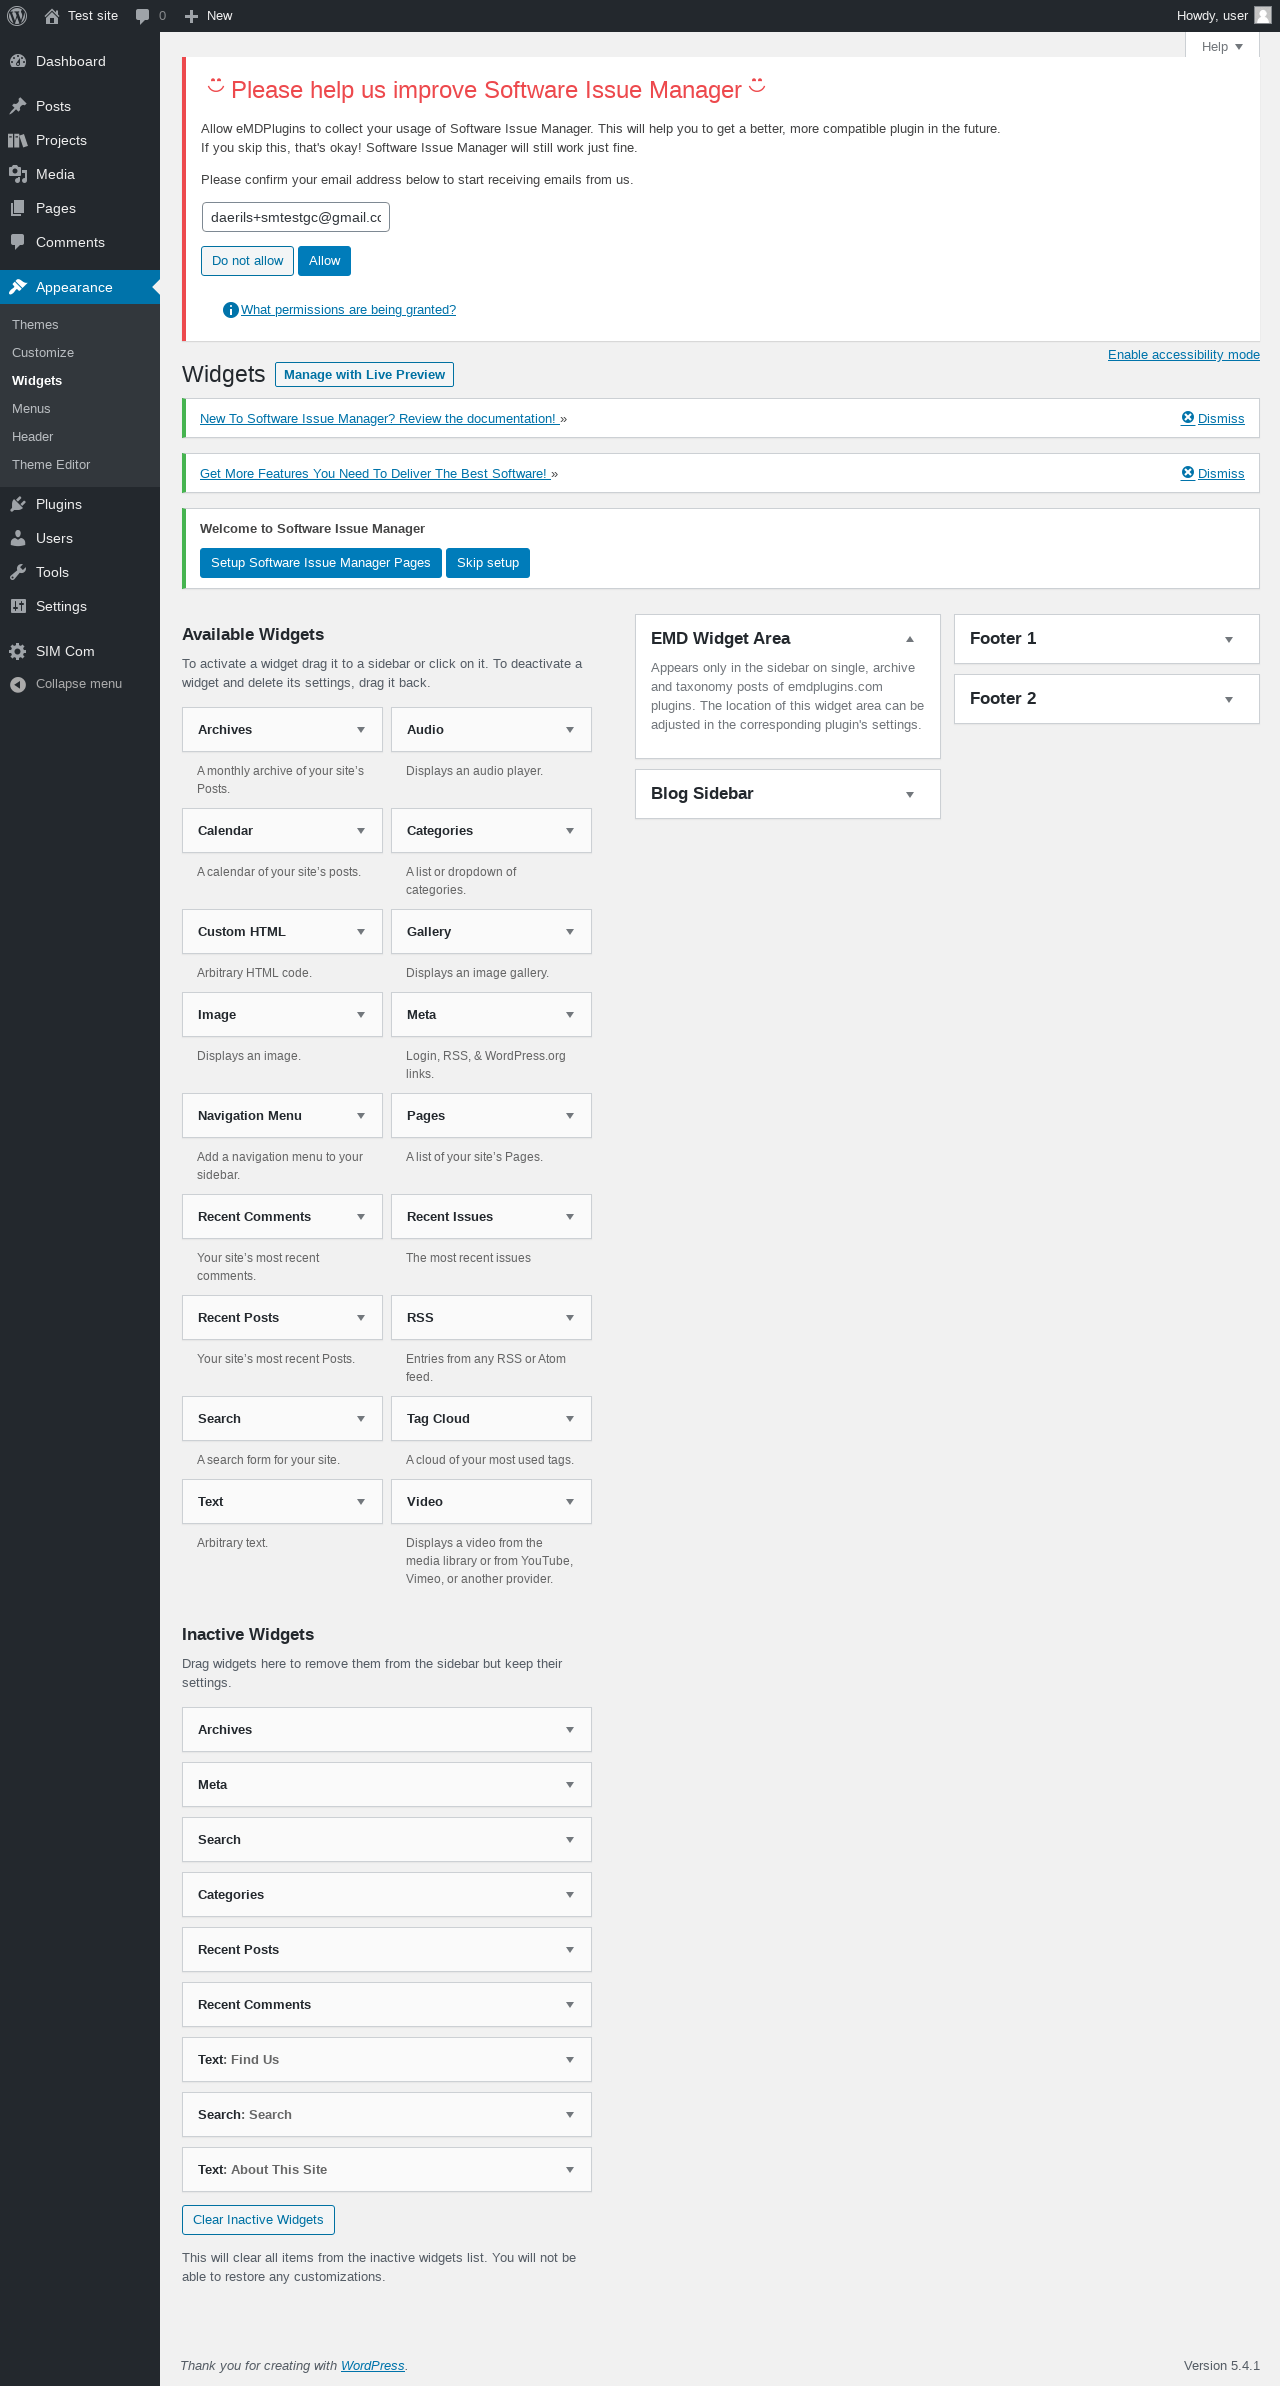Collapse the EMD Widget Area panel
Image resolution: width=1280 pixels, height=2386 pixels.
pos(910,639)
